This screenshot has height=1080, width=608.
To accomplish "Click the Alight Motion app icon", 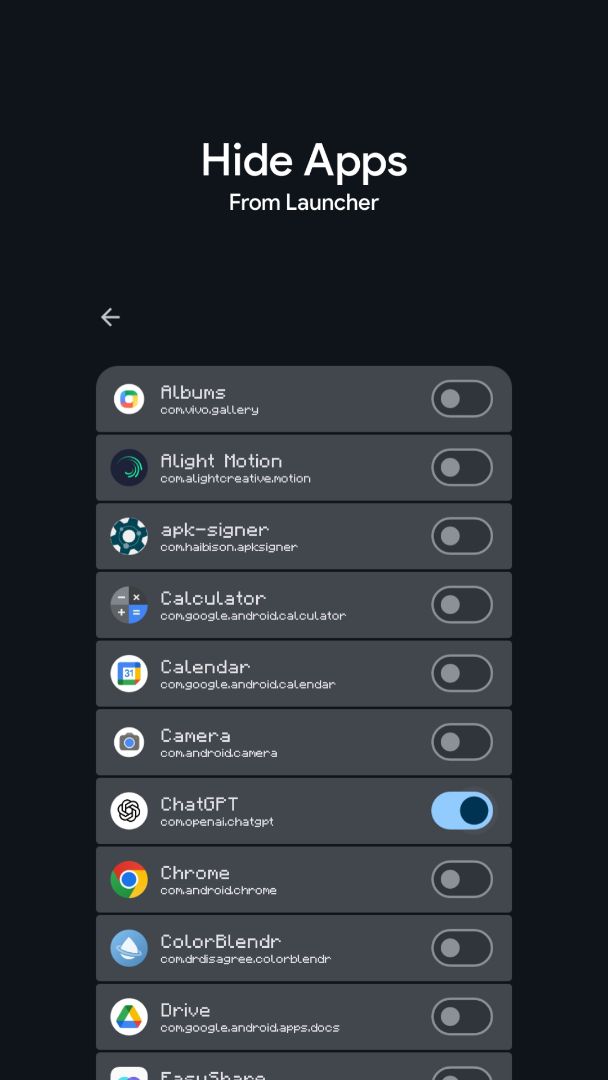I will (x=129, y=468).
